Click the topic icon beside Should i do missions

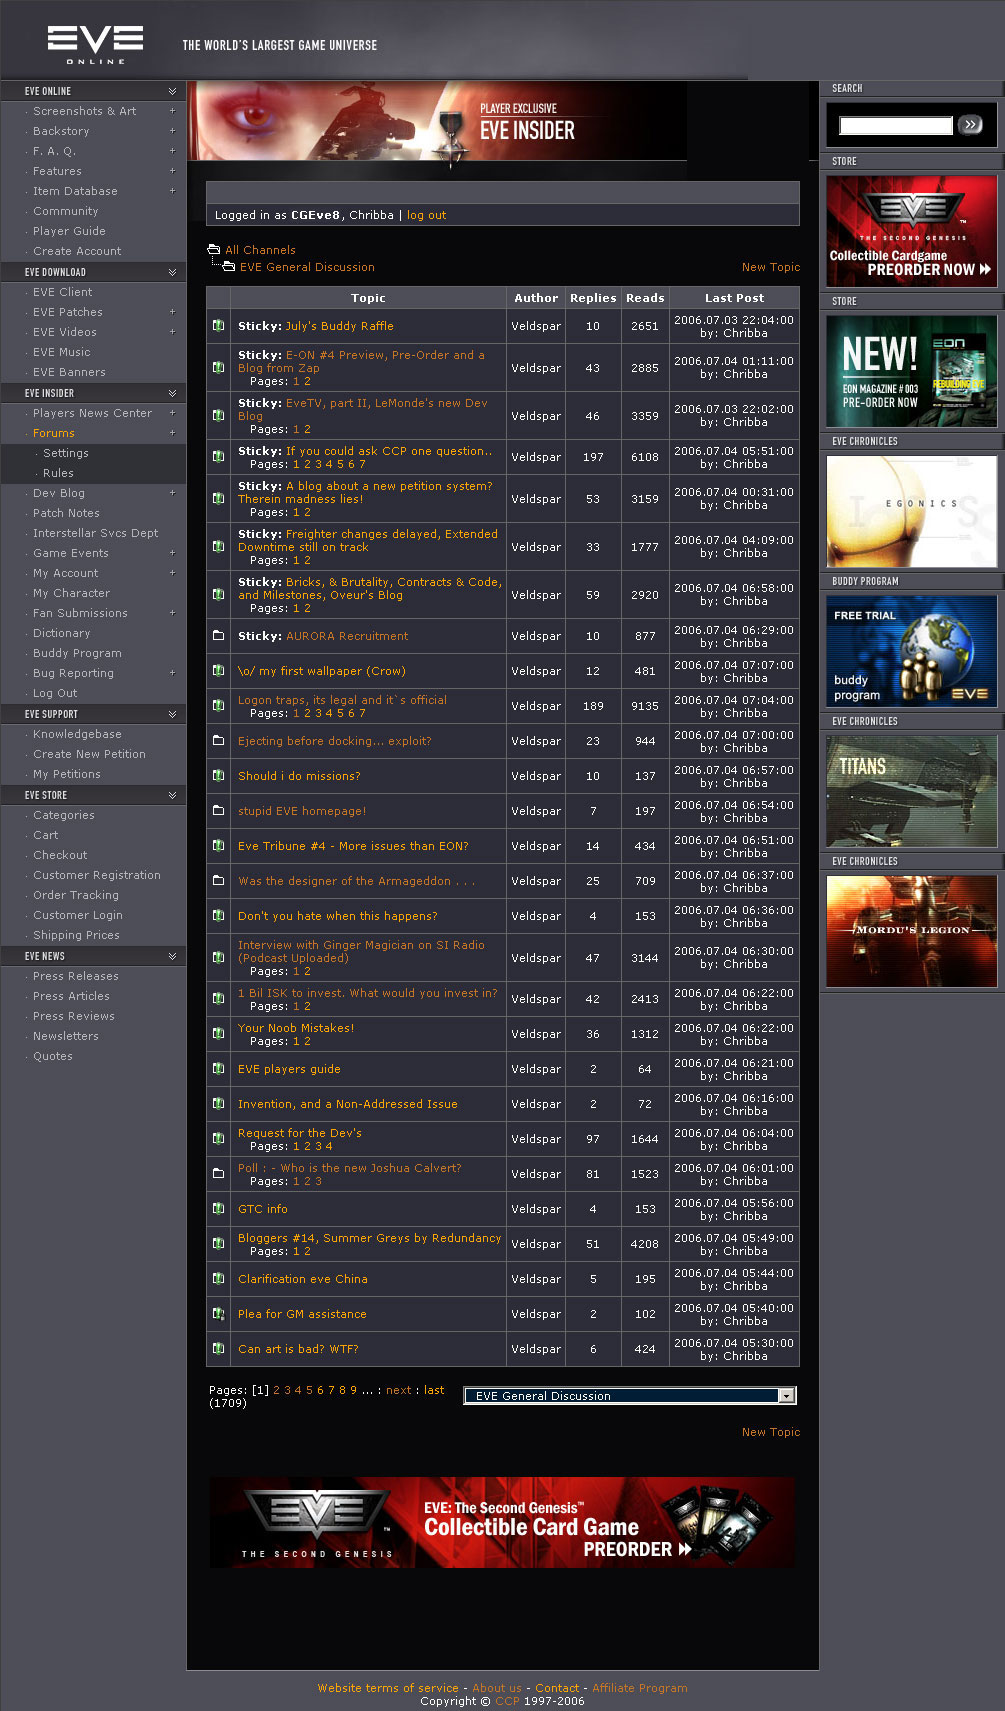[218, 776]
